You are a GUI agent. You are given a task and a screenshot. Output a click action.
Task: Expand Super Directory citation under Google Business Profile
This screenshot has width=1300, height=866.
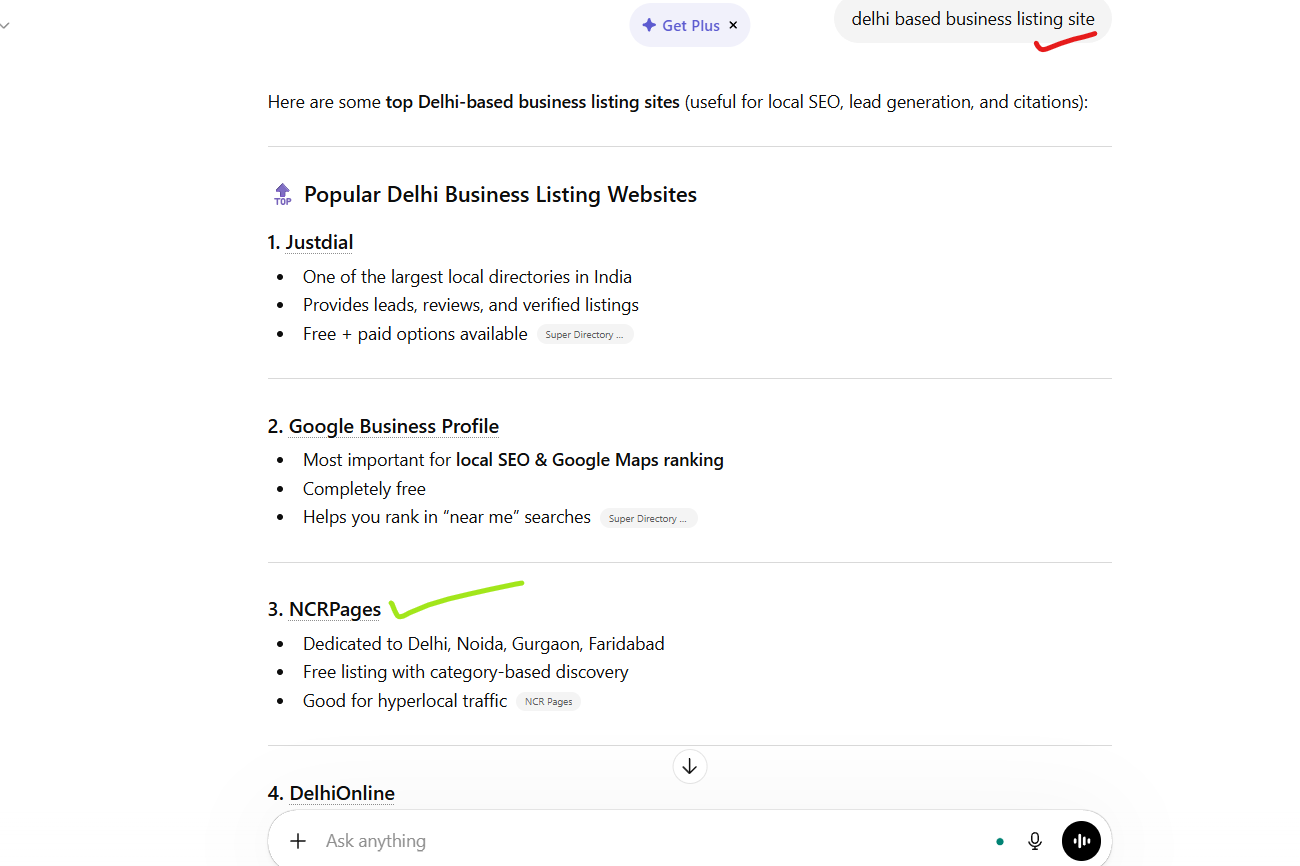click(x=648, y=519)
